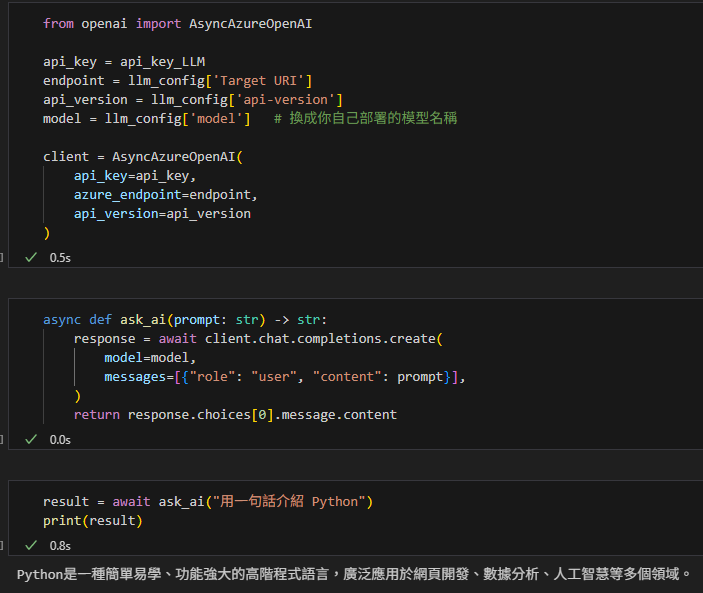Click the 'api_version=api_version' argument line
Screen dimensions: 703x593
tap(162, 213)
